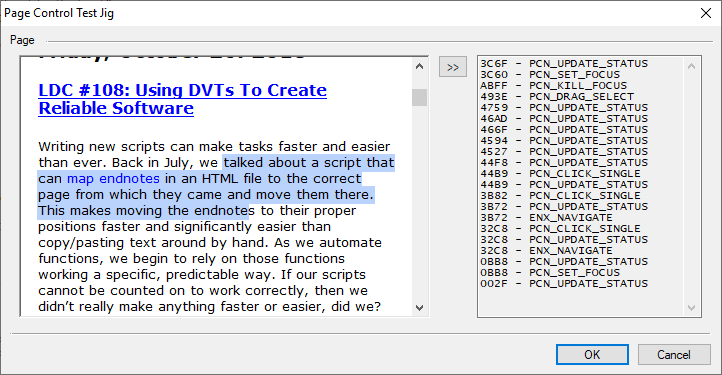Viewport: 722px width, 375px height.
Task: Select log line 3B72 ENX_NAVIGATE
Action: click(547, 218)
